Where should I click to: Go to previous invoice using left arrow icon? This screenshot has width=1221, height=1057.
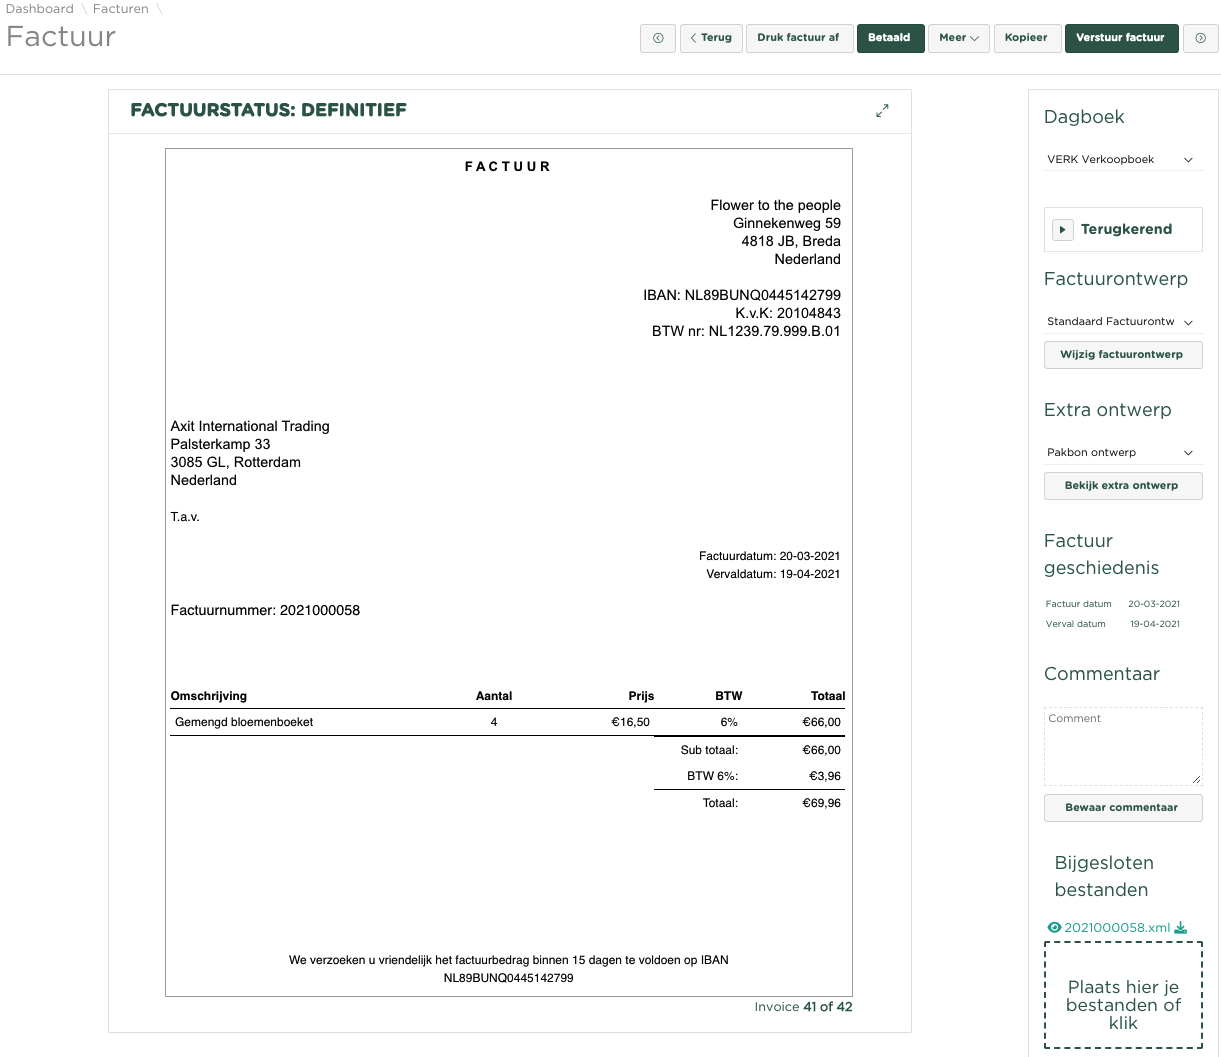658,38
